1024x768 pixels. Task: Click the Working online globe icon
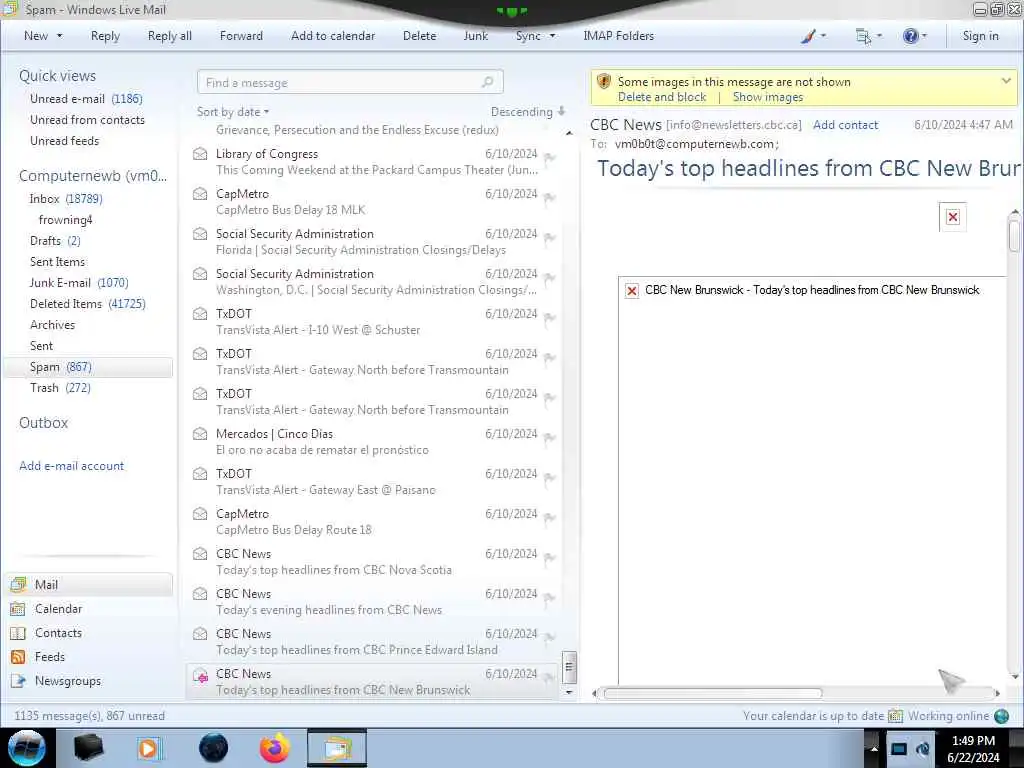[1001, 716]
